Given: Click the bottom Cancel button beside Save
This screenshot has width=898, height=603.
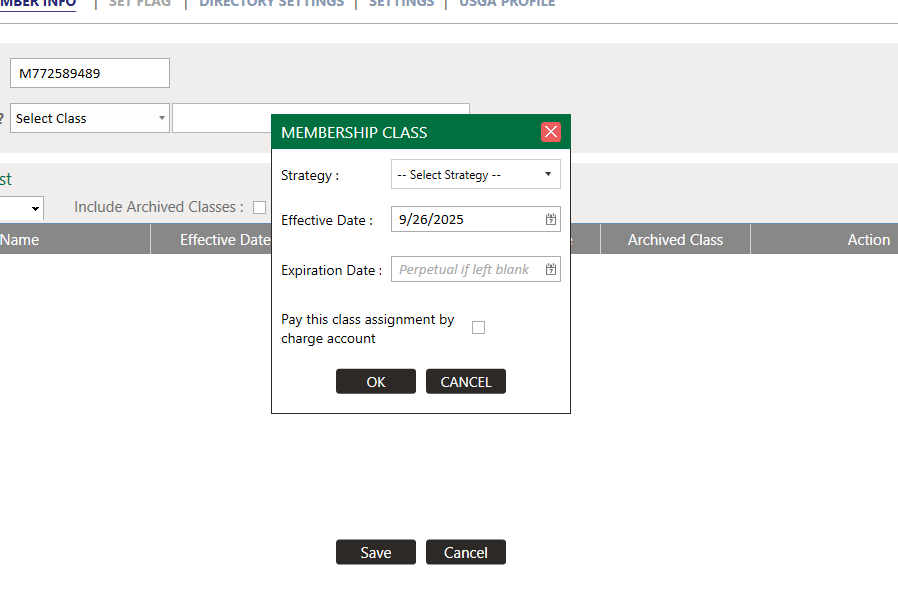Looking at the screenshot, I should [x=466, y=553].
